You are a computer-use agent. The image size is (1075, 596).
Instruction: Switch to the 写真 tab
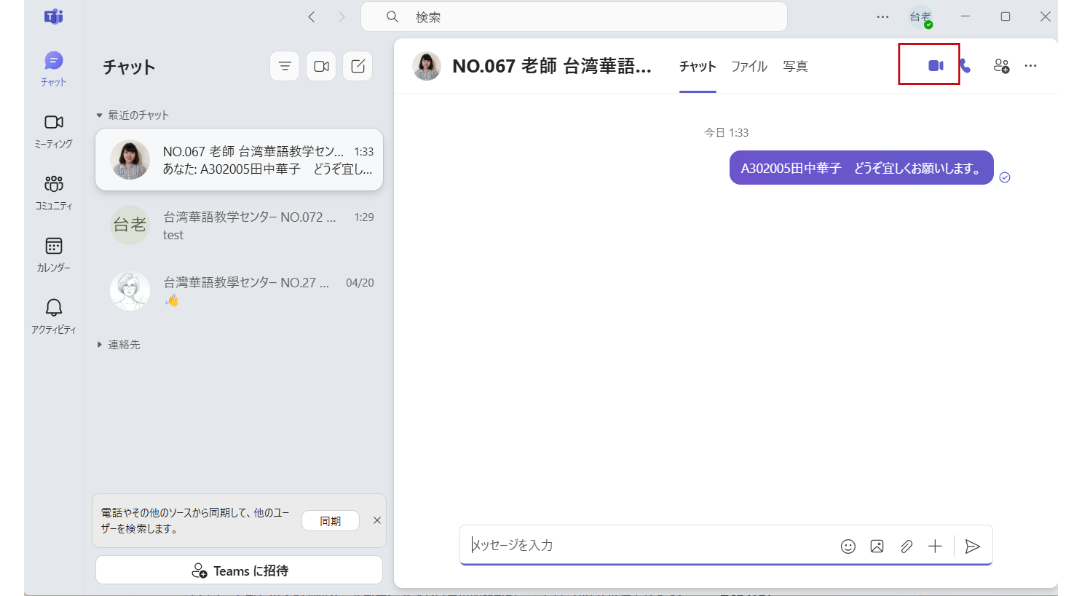pos(795,67)
